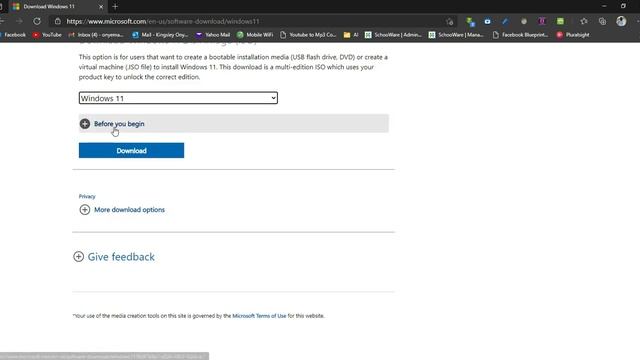This screenshot has width=640, height=360.
Task: Open the Microsoft Terms of Use link
Action: point(259,316)
